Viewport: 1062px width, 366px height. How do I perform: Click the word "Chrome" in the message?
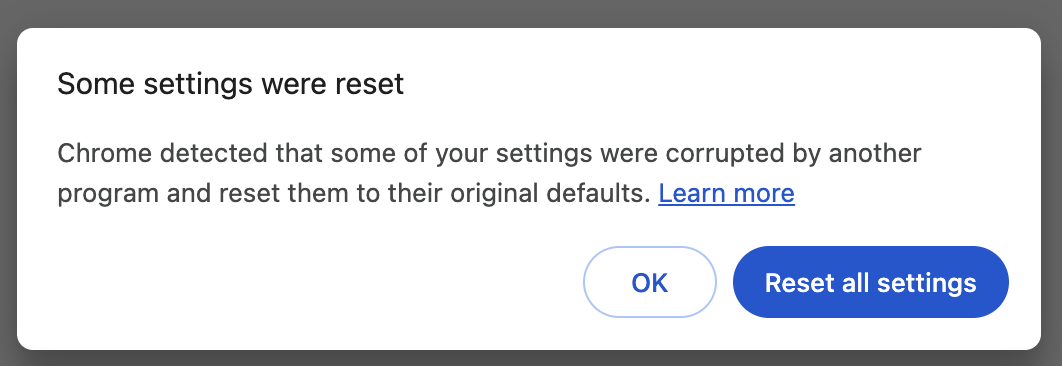(x=103, y=153)
